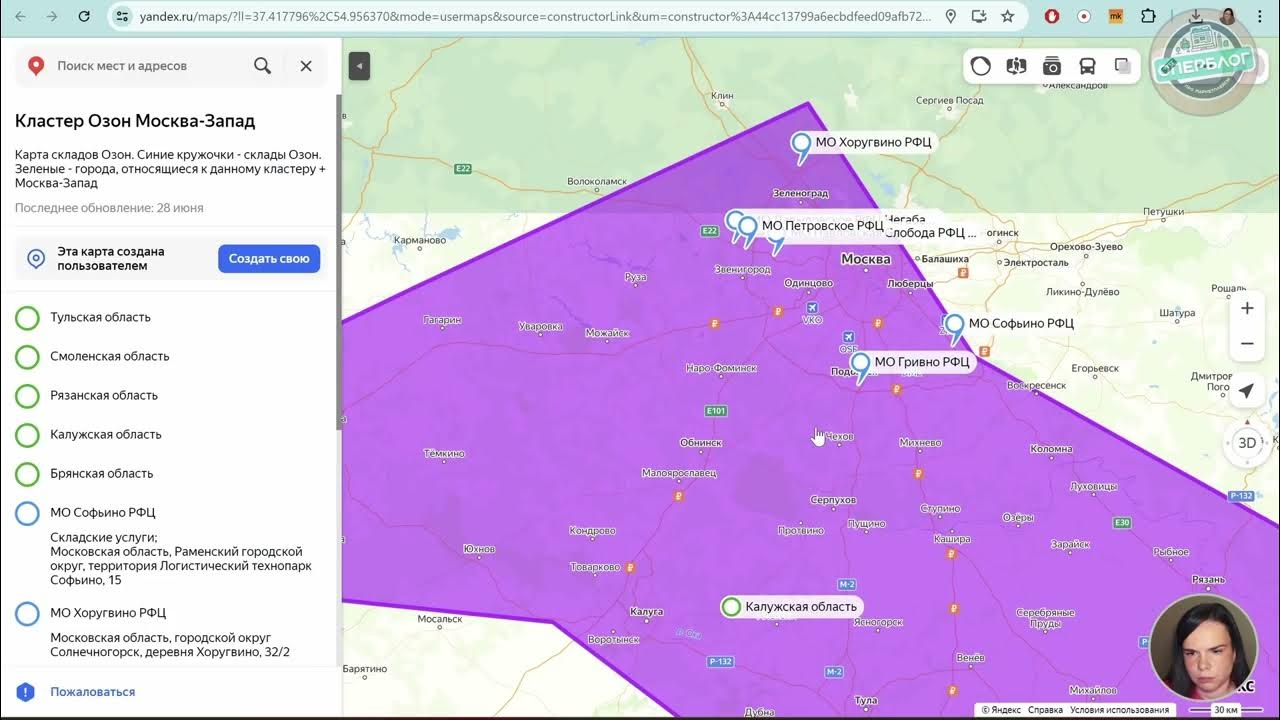Screen dimensions: 1280x720
Task: Click the Пожаловаться link
Action: click(93, 692)
